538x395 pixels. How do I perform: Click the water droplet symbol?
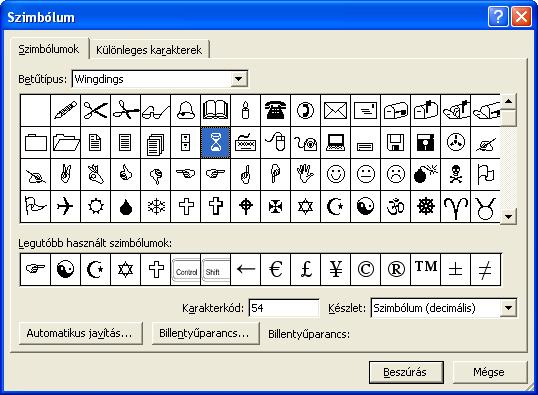click(x=126, y=207)
